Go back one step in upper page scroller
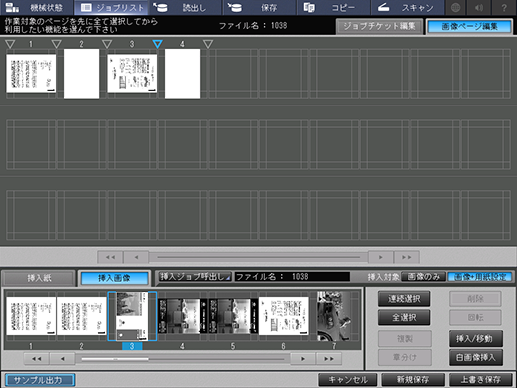This screenshot has width=517, height=388. click(x=136, y=257)
